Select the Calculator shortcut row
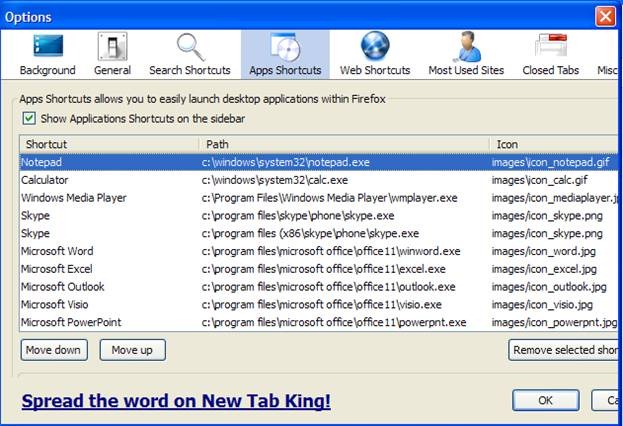The image size is (623, 426). pyautogui.click(x=49, y=180)
